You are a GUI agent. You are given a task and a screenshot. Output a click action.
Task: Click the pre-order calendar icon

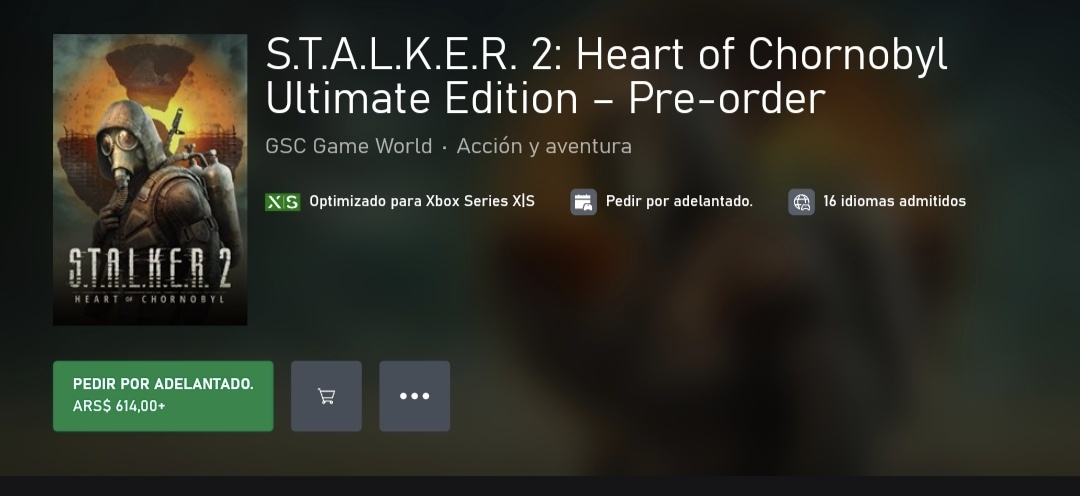583,202
